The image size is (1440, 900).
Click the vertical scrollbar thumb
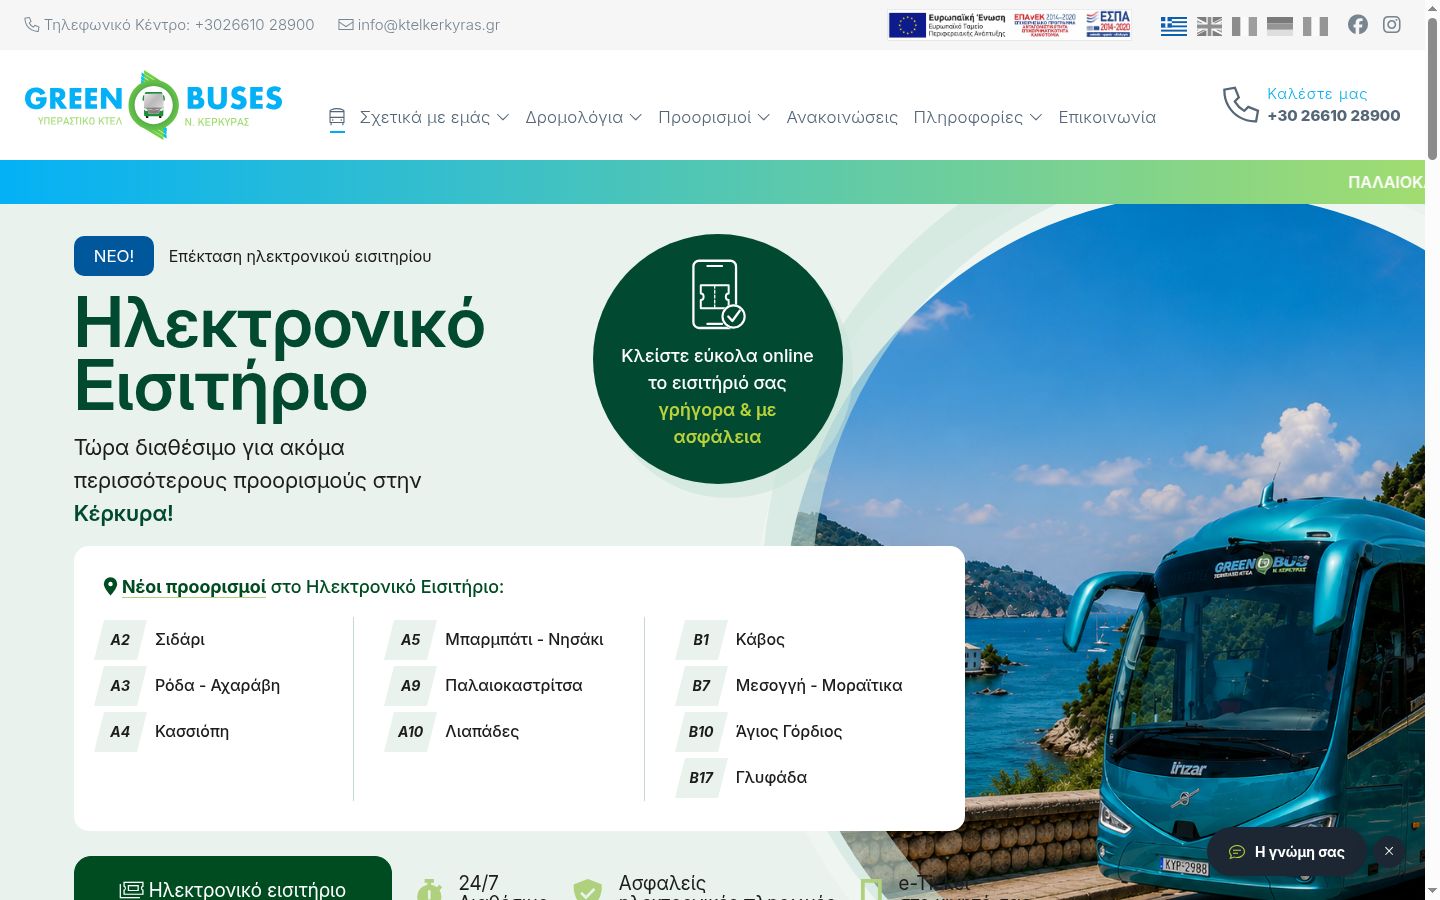pos(1432,88)
